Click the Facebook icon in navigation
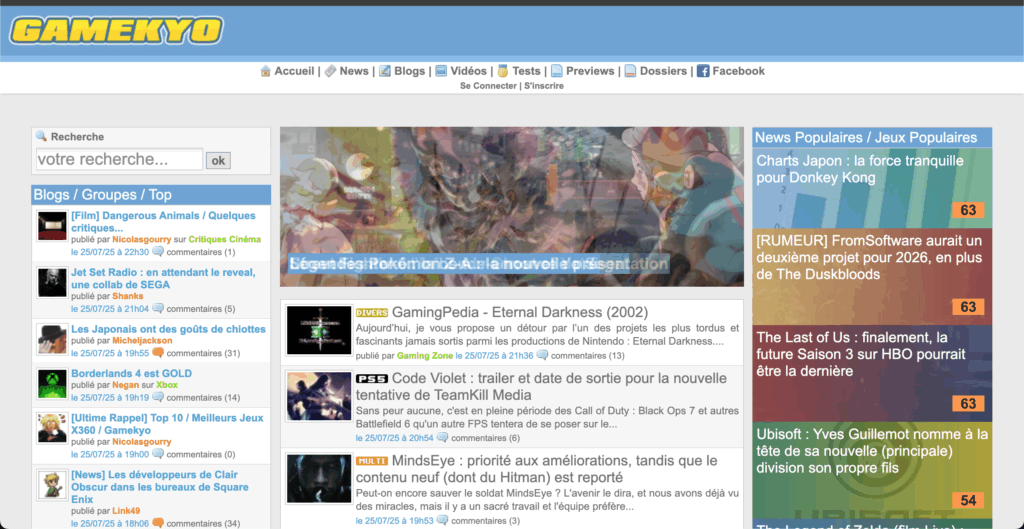Screen dimensions: 1024x529 pyautogui.click(x=703, y=71)
